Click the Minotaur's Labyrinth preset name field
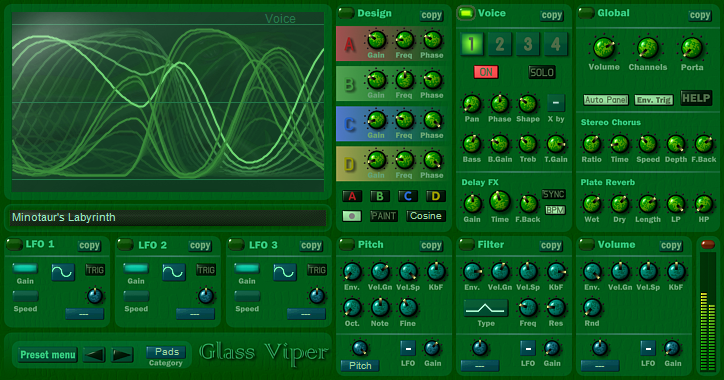The image size is (724, 380). 168,217
